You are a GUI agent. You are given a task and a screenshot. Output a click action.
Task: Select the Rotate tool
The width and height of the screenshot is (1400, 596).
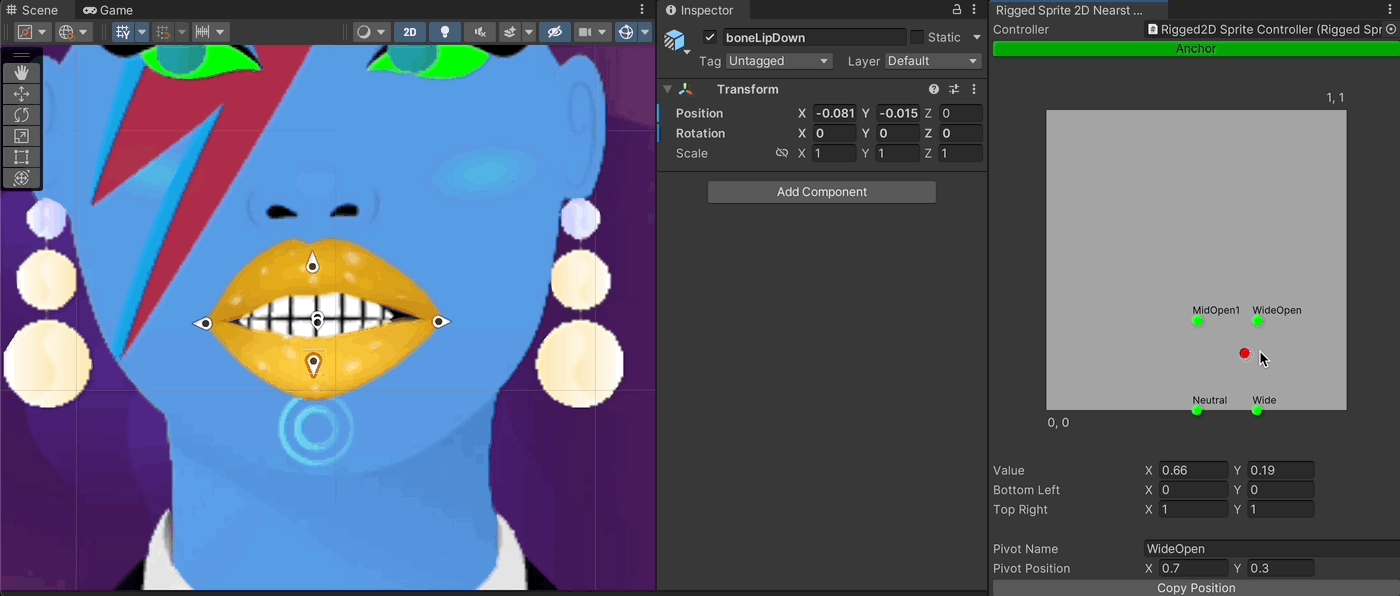(21, 115)
